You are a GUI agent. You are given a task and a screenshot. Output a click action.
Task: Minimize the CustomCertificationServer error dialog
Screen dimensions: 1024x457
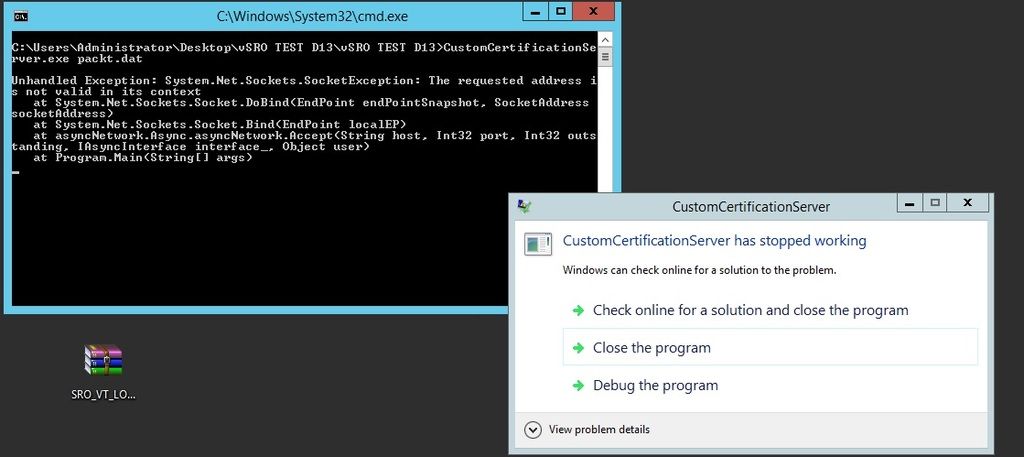coord(907,203)
